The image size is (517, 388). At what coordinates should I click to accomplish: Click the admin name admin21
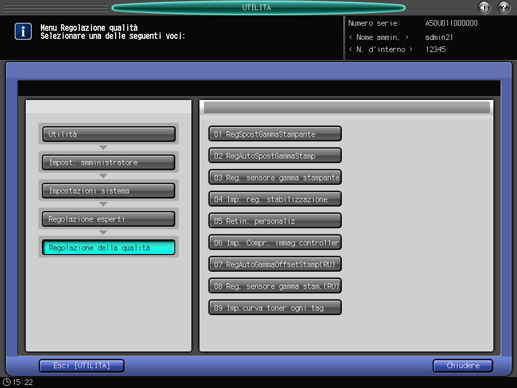[x=439, y=37]
